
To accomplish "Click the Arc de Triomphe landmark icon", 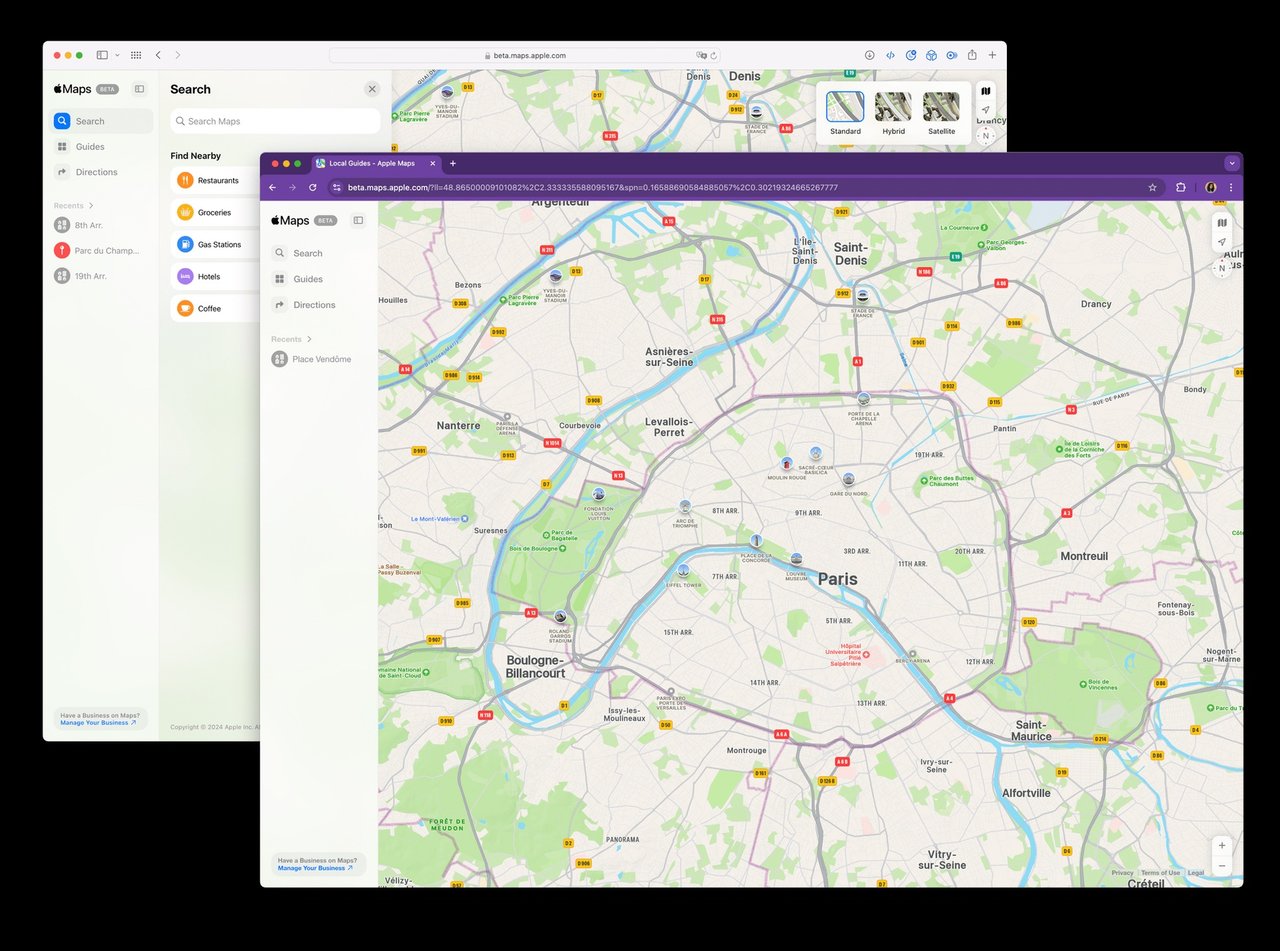I will point(685,506).
